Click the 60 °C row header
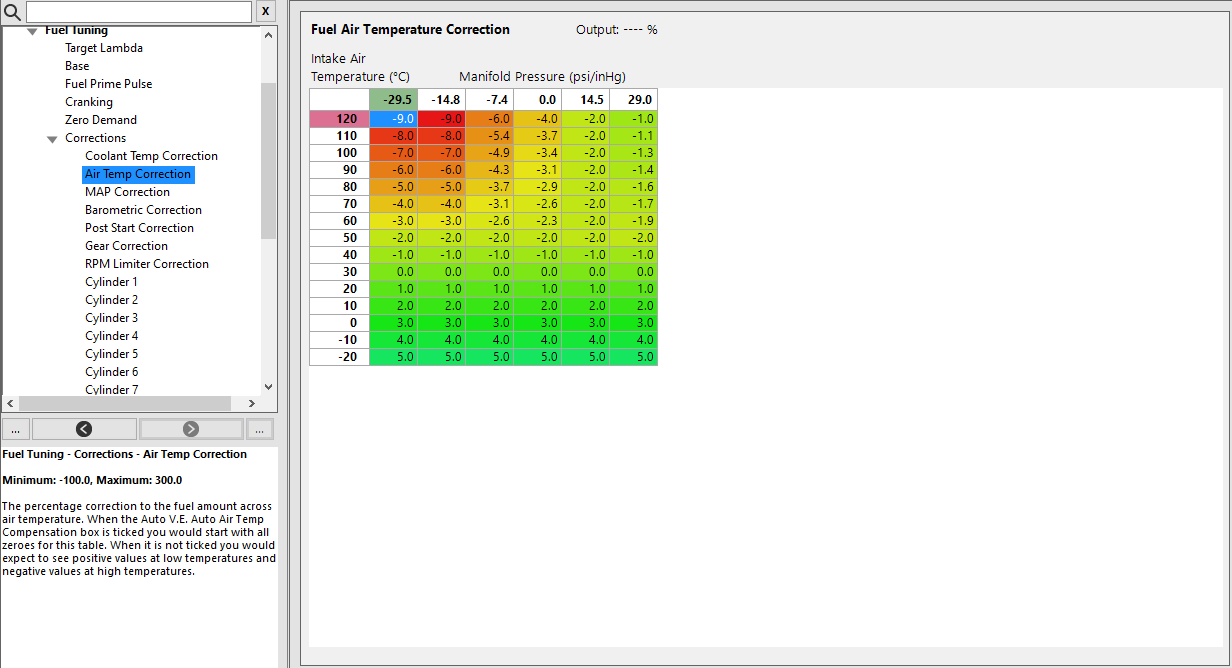Image resolution: width=1232 pixels, height=668 pixels. click(339, 220)
